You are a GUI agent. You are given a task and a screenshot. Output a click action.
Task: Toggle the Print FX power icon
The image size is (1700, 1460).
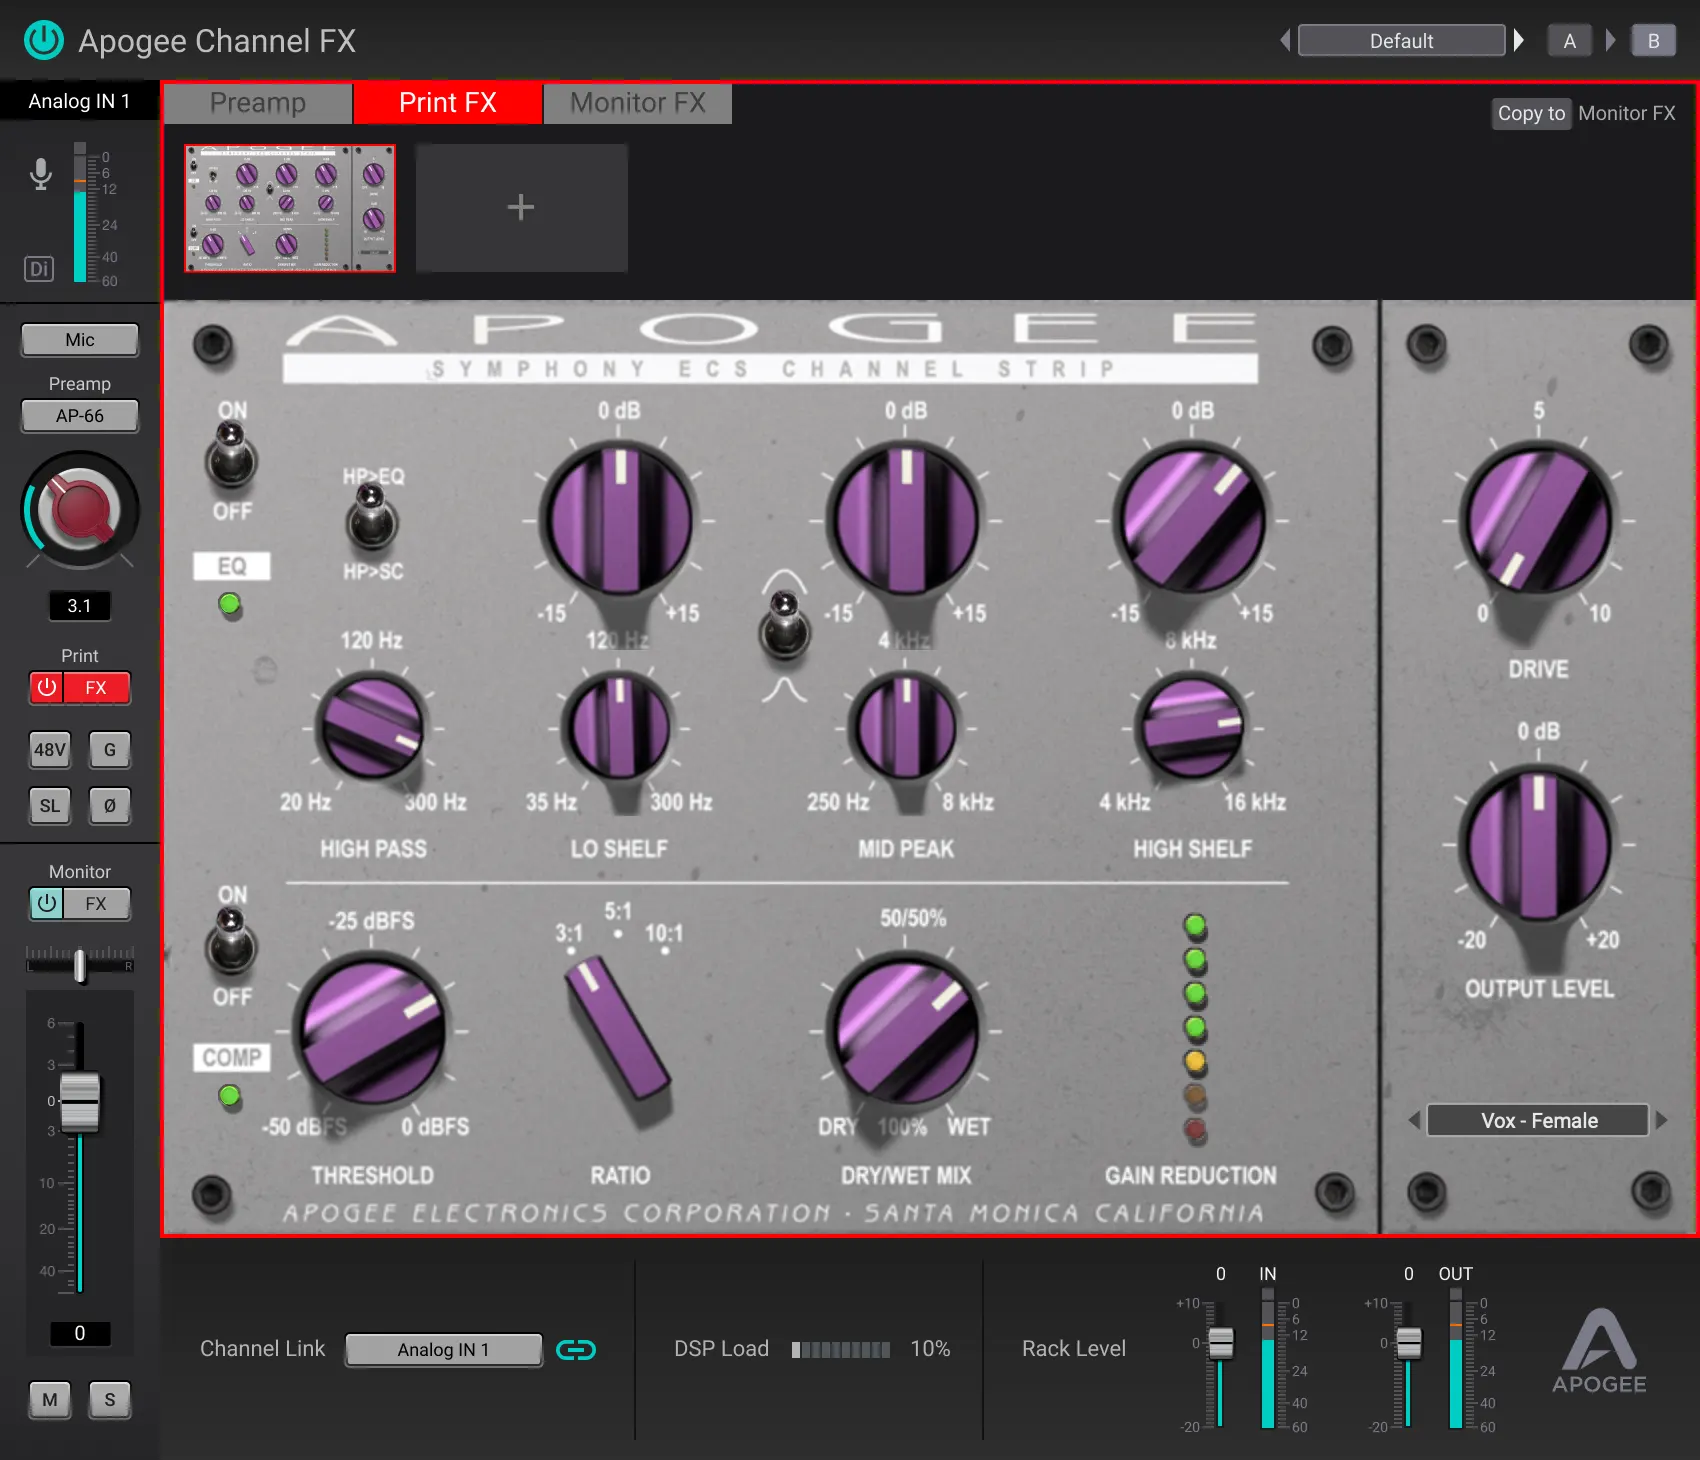47,688
